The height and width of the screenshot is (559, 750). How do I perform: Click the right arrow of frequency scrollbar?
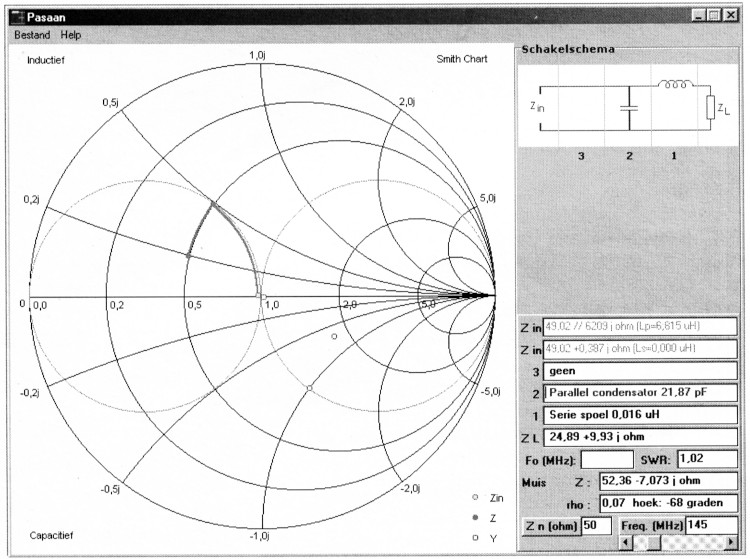[x=730, y=542]
